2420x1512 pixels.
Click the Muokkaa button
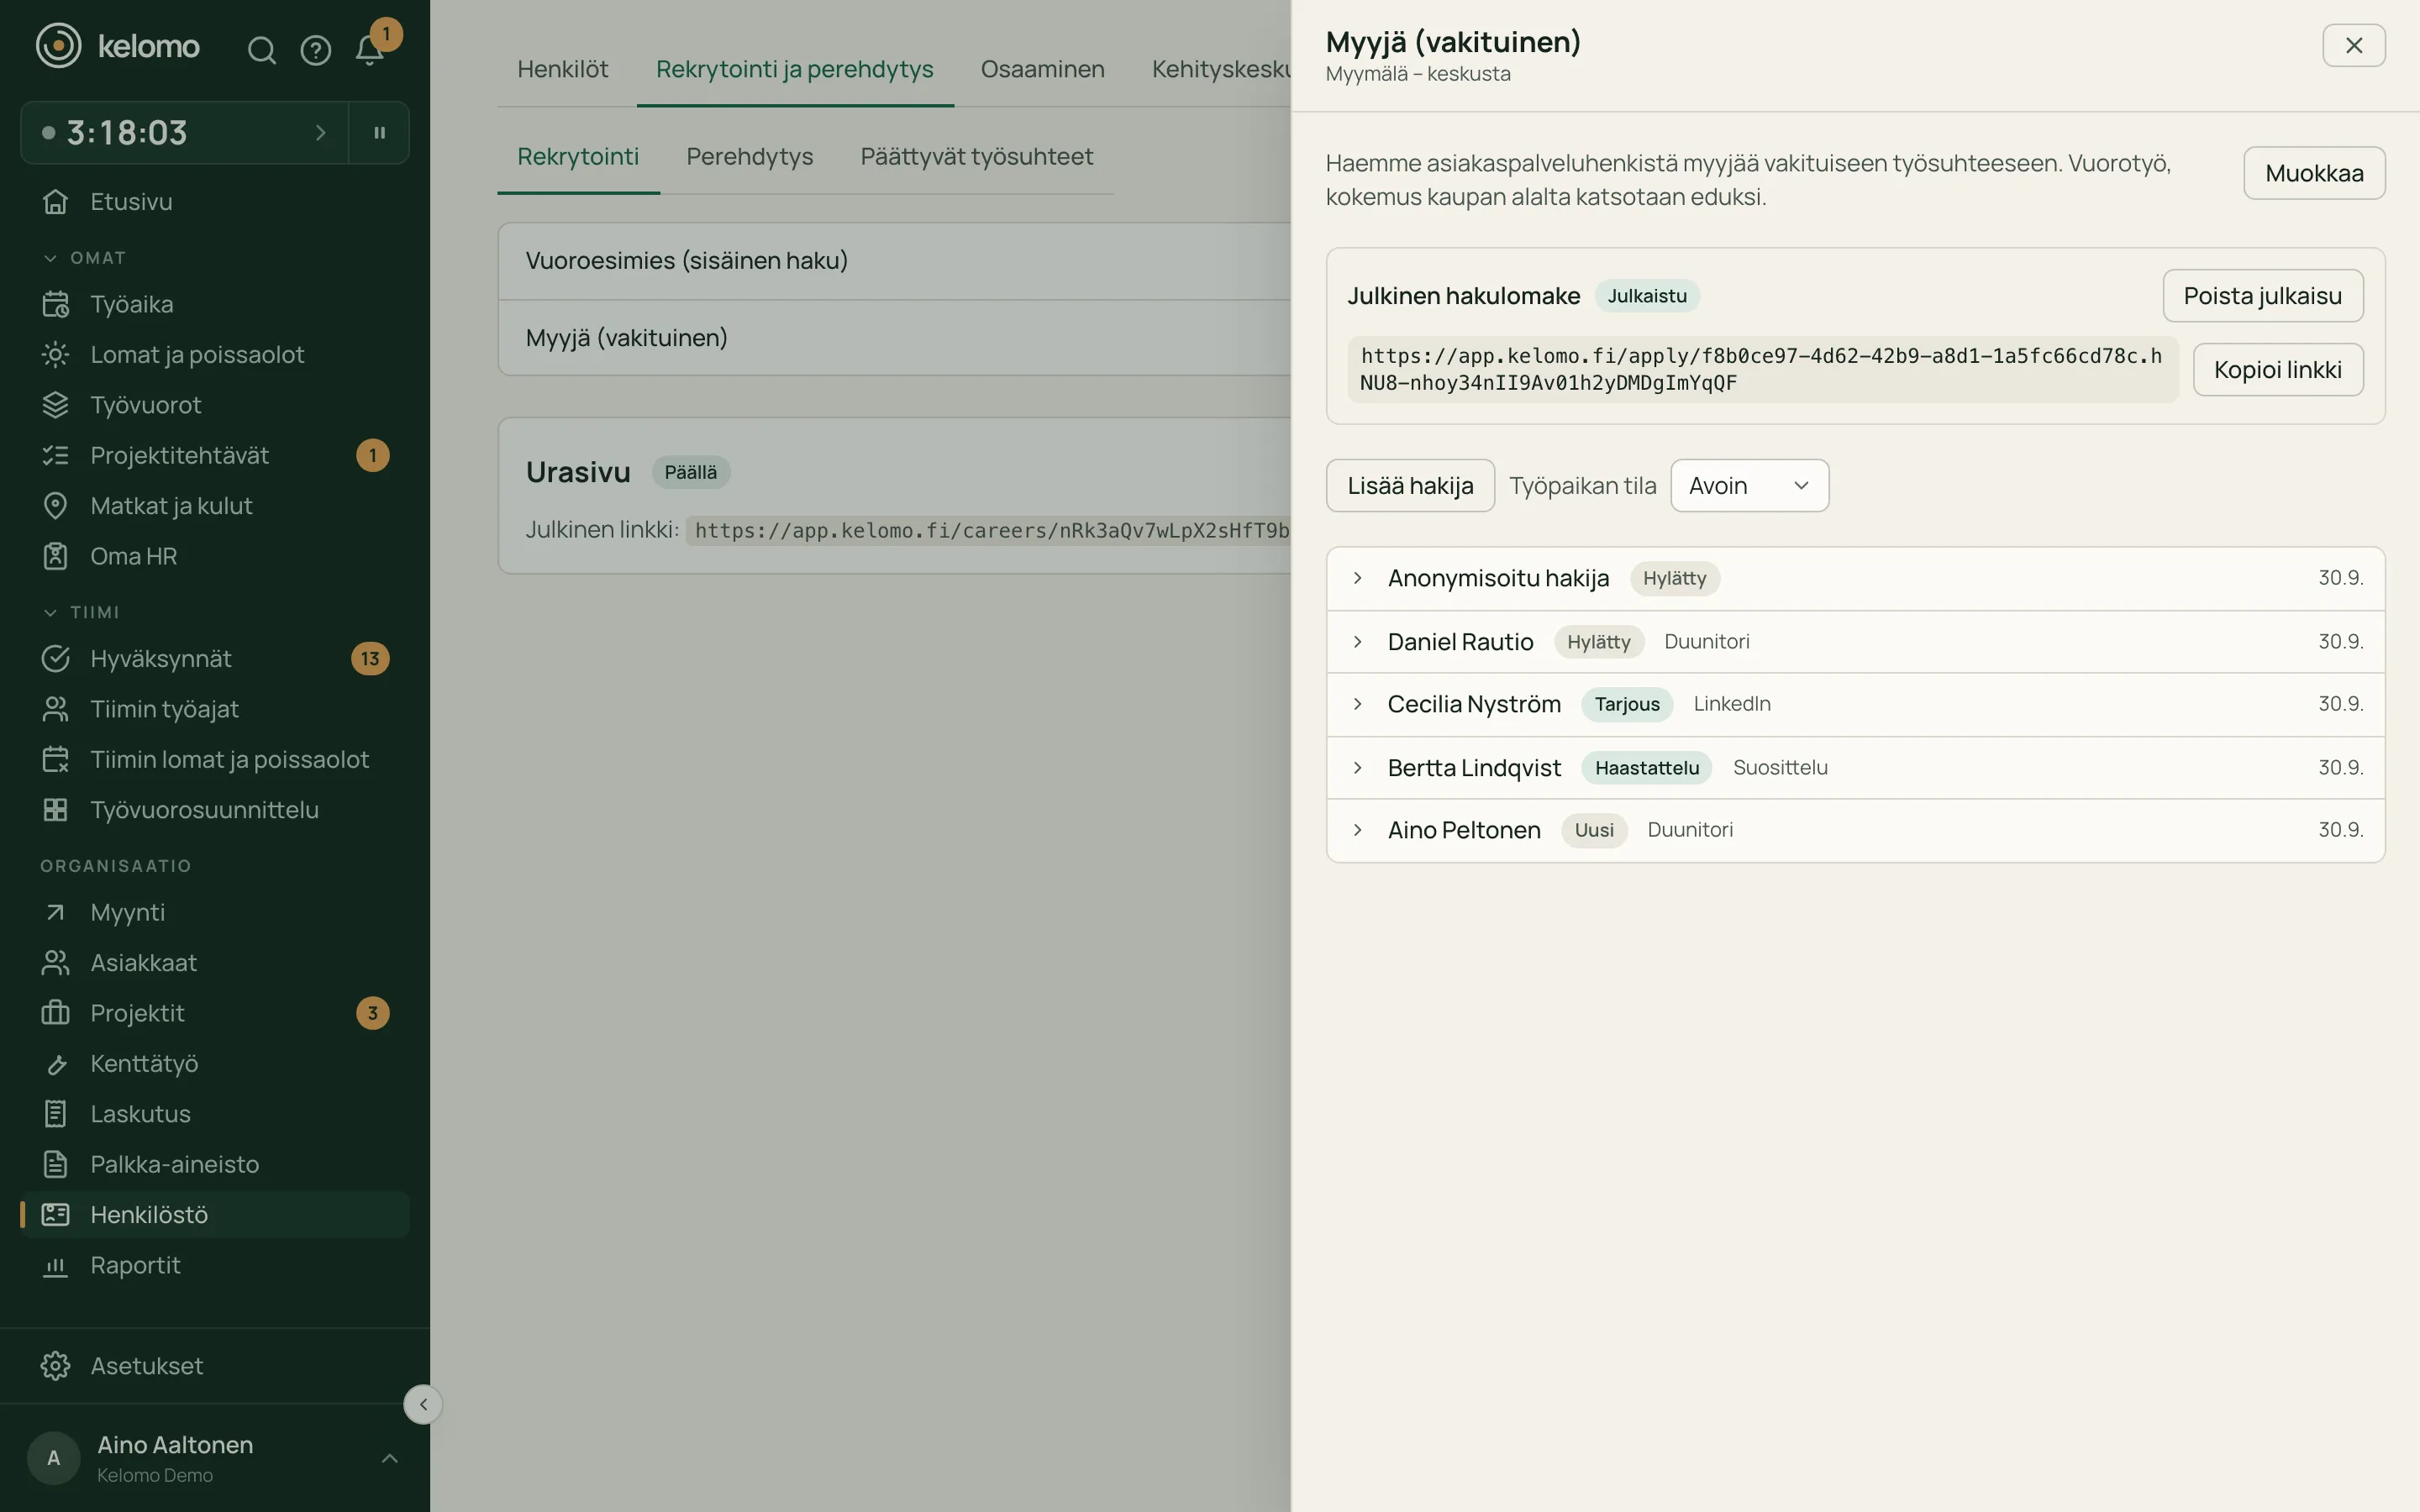tap(2314, 173)
